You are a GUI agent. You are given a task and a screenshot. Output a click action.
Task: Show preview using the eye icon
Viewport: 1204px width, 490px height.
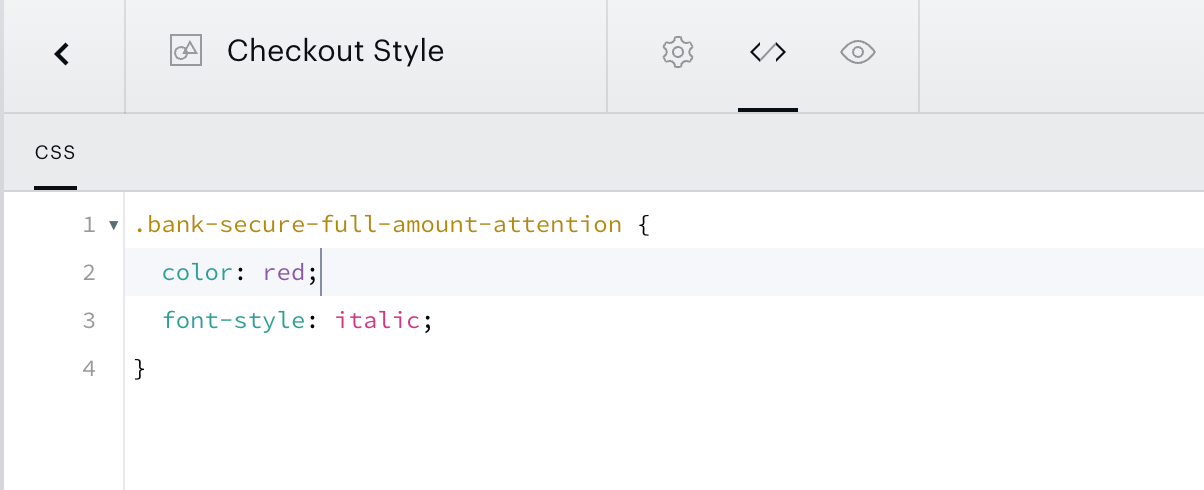(858, 52)
